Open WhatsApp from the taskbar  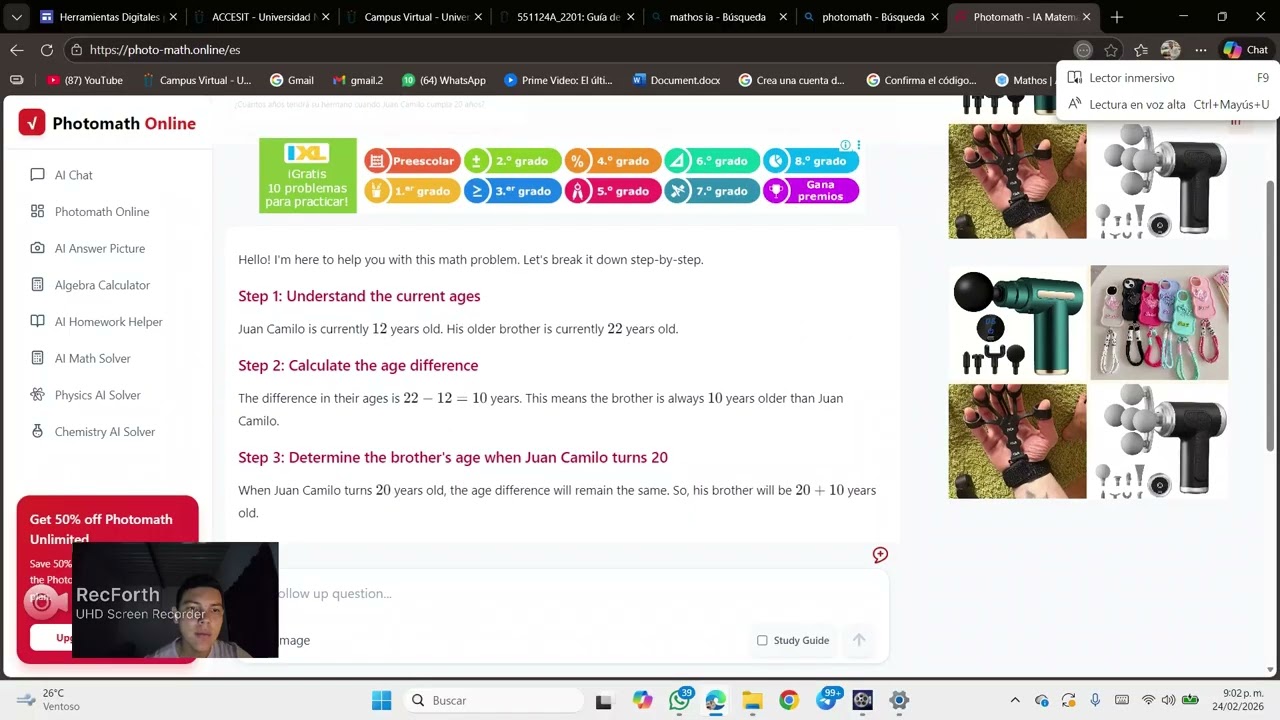click(680, 700)
